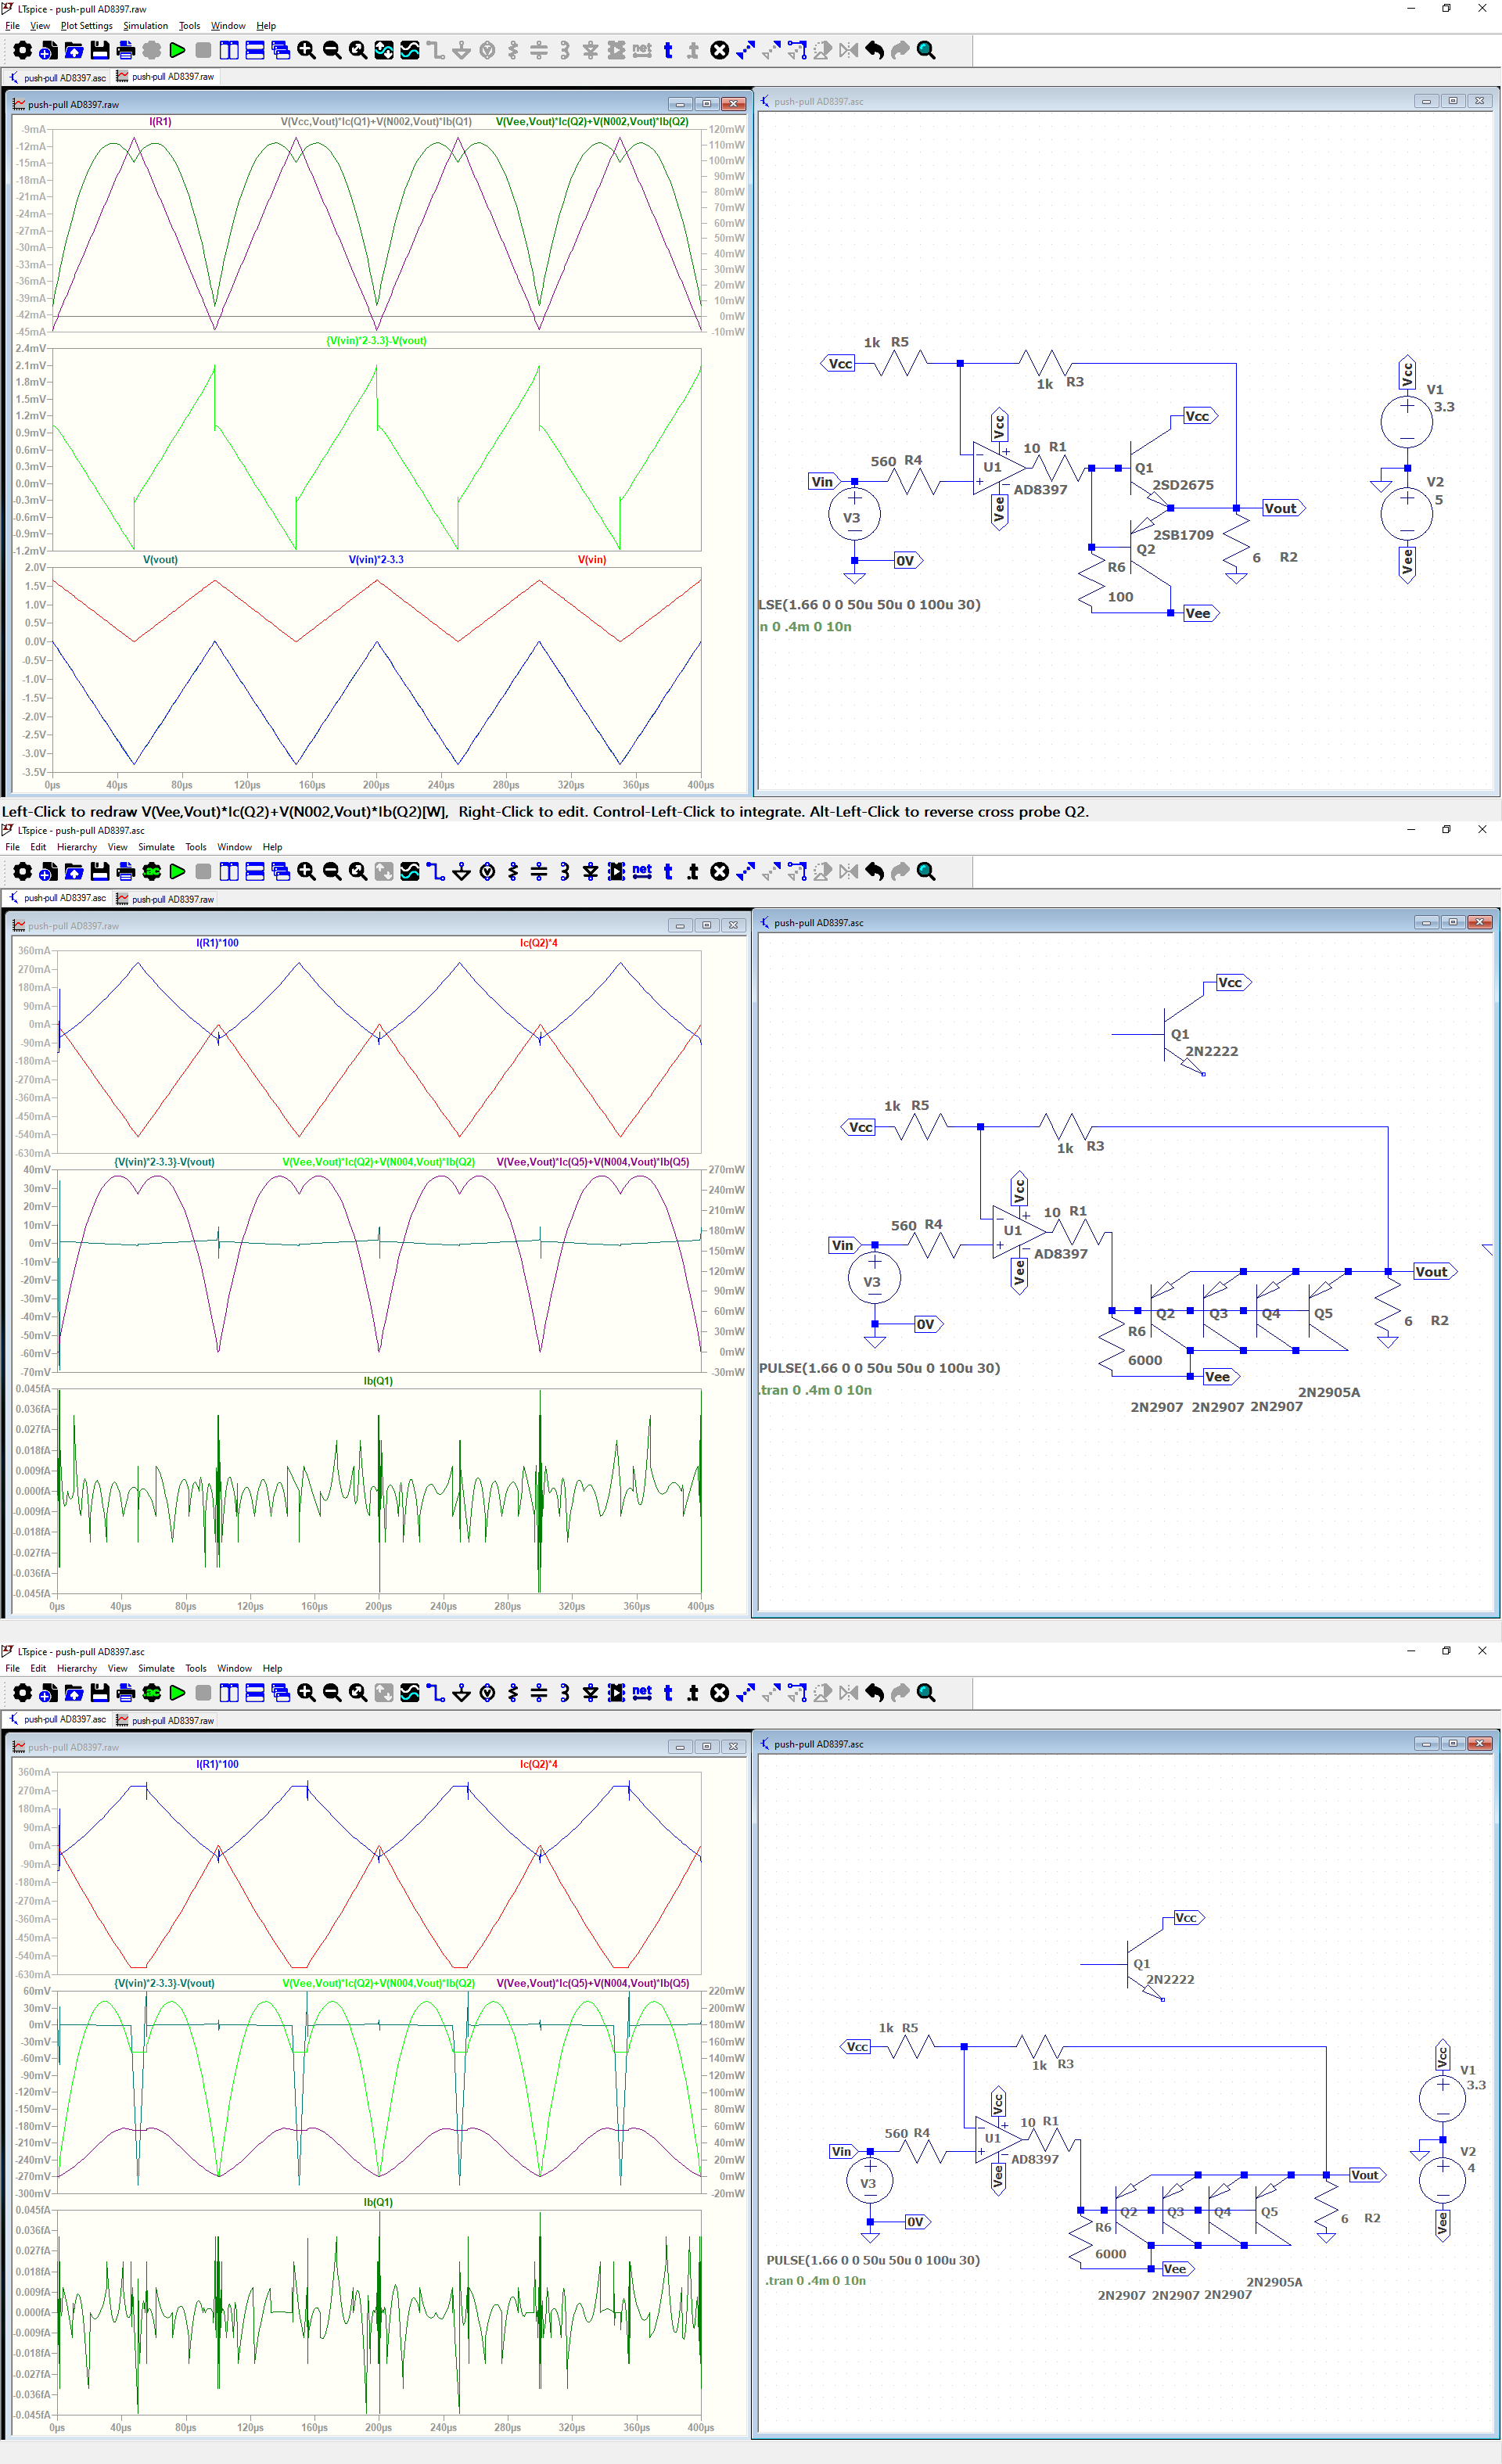Zoom in icon in top window toolbar
The height and width of the screenshot is (2464, 1502).
click(x=306, y=50)
